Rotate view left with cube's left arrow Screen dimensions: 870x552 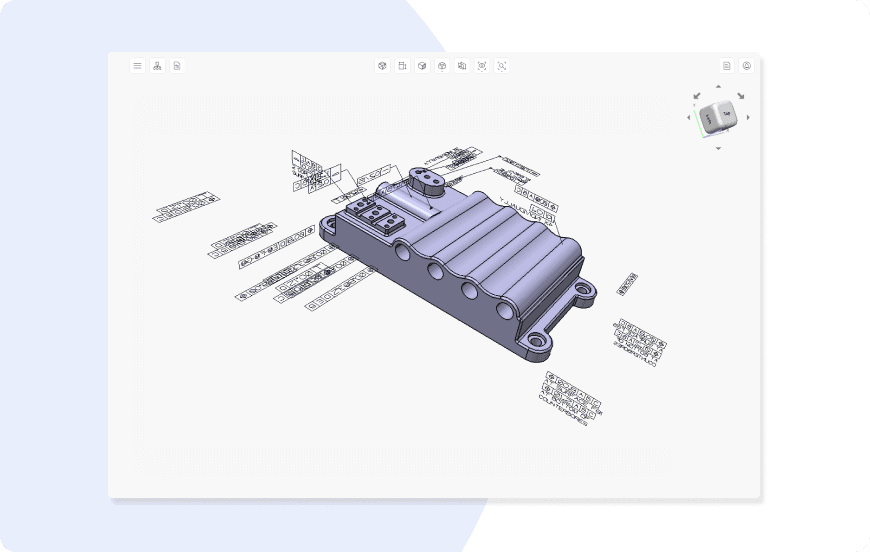pos(689,118)
